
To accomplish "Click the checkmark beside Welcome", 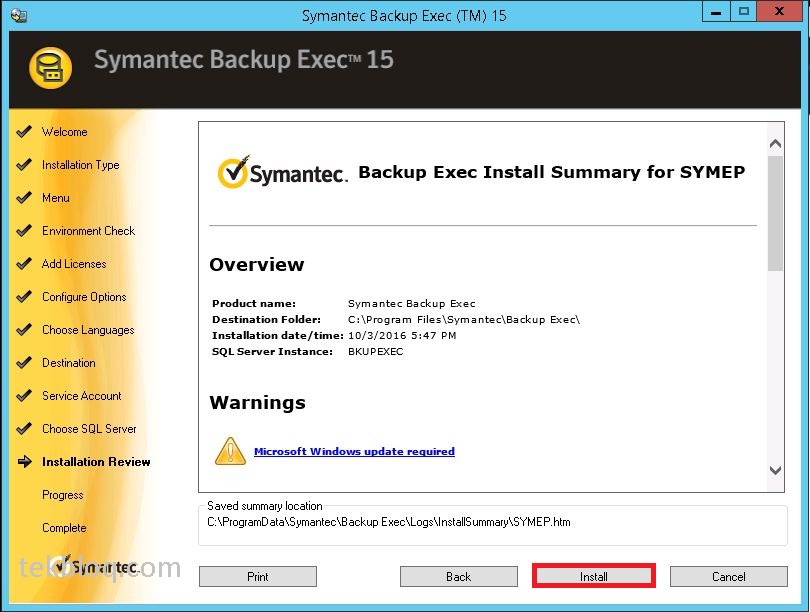I will click(24, 132).
